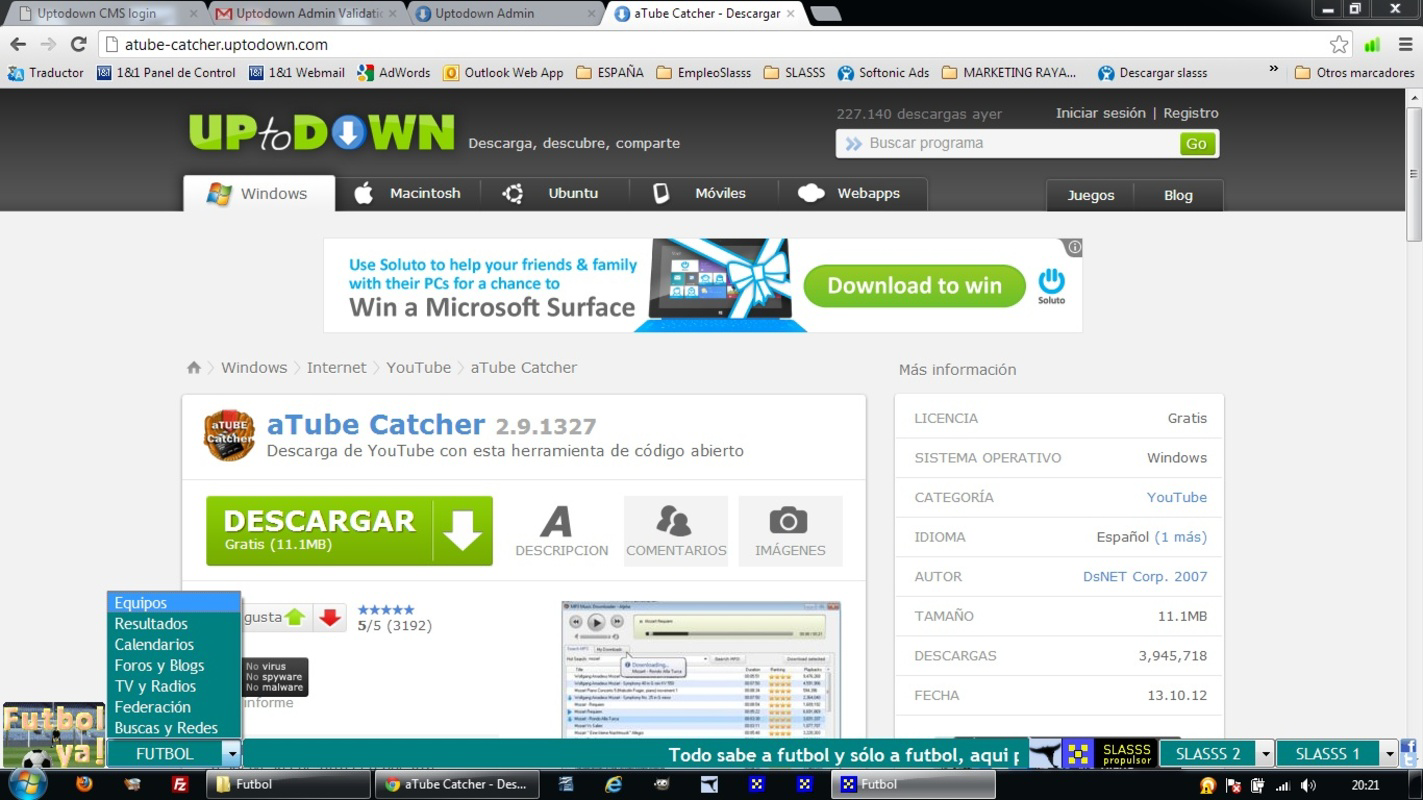Viewport: 1423px width, 800px height.
Task: Click the SLASSS propulsor logo
Action: 1108,754
